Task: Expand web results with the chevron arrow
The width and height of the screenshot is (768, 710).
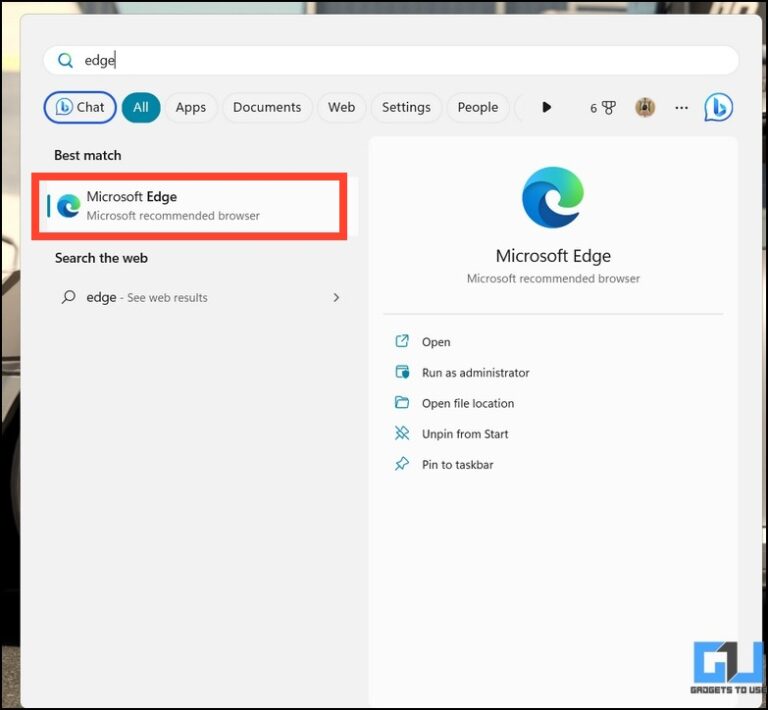Action: pyautogui.click(x=336, y=297)
